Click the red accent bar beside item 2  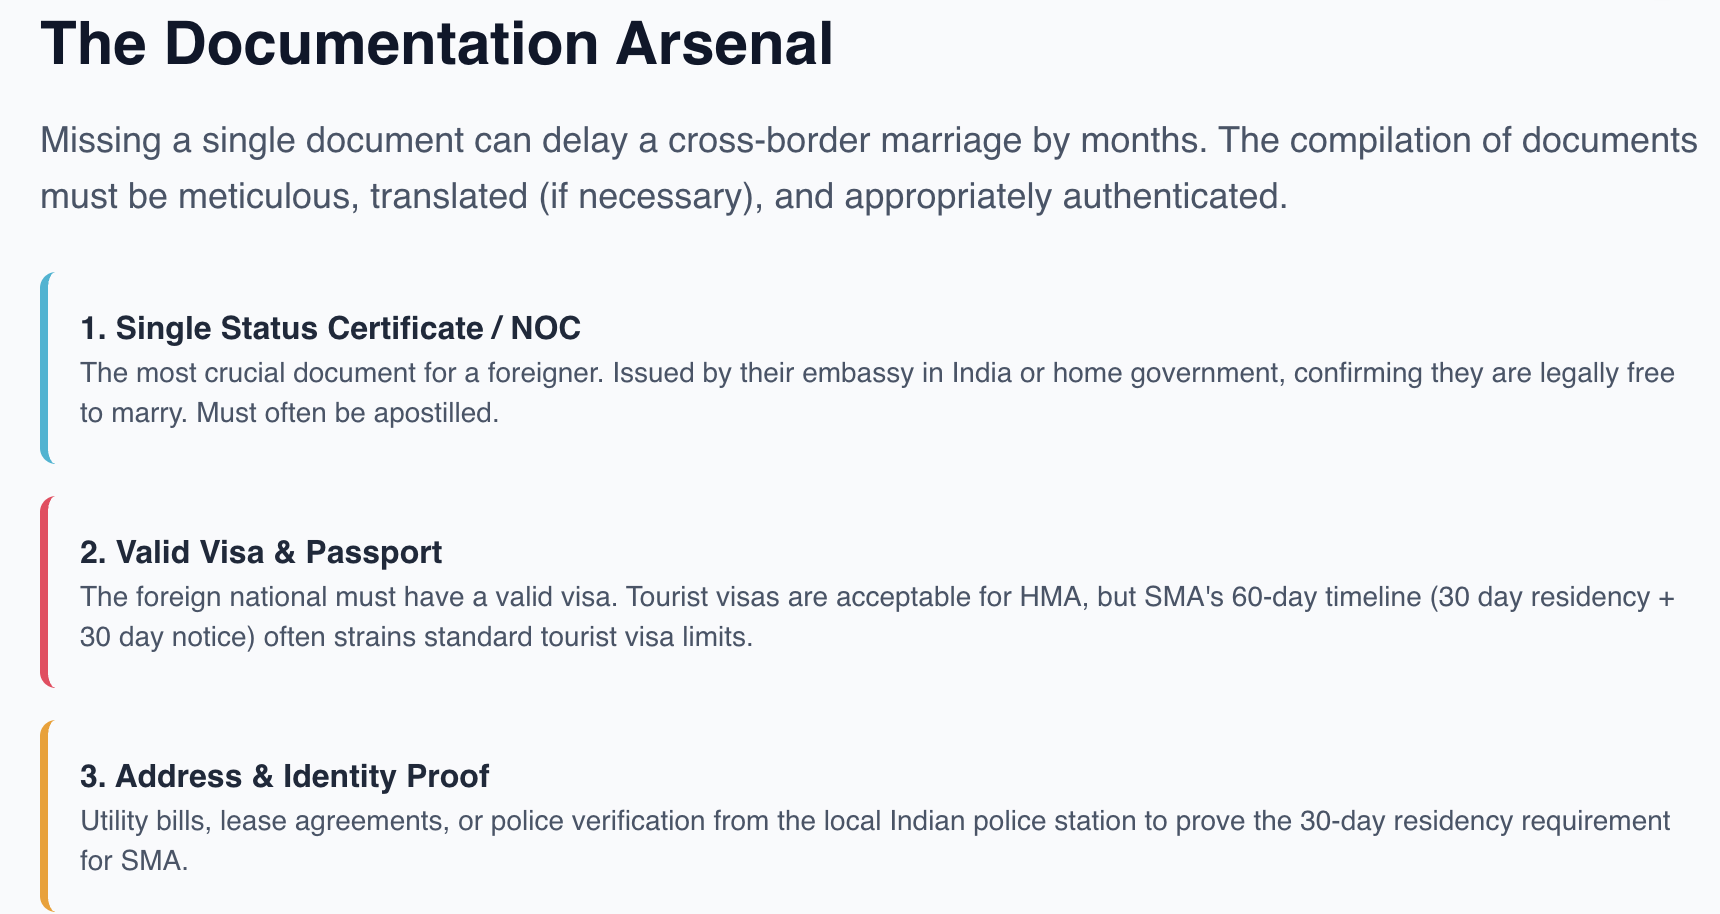(x=45, y=592)
